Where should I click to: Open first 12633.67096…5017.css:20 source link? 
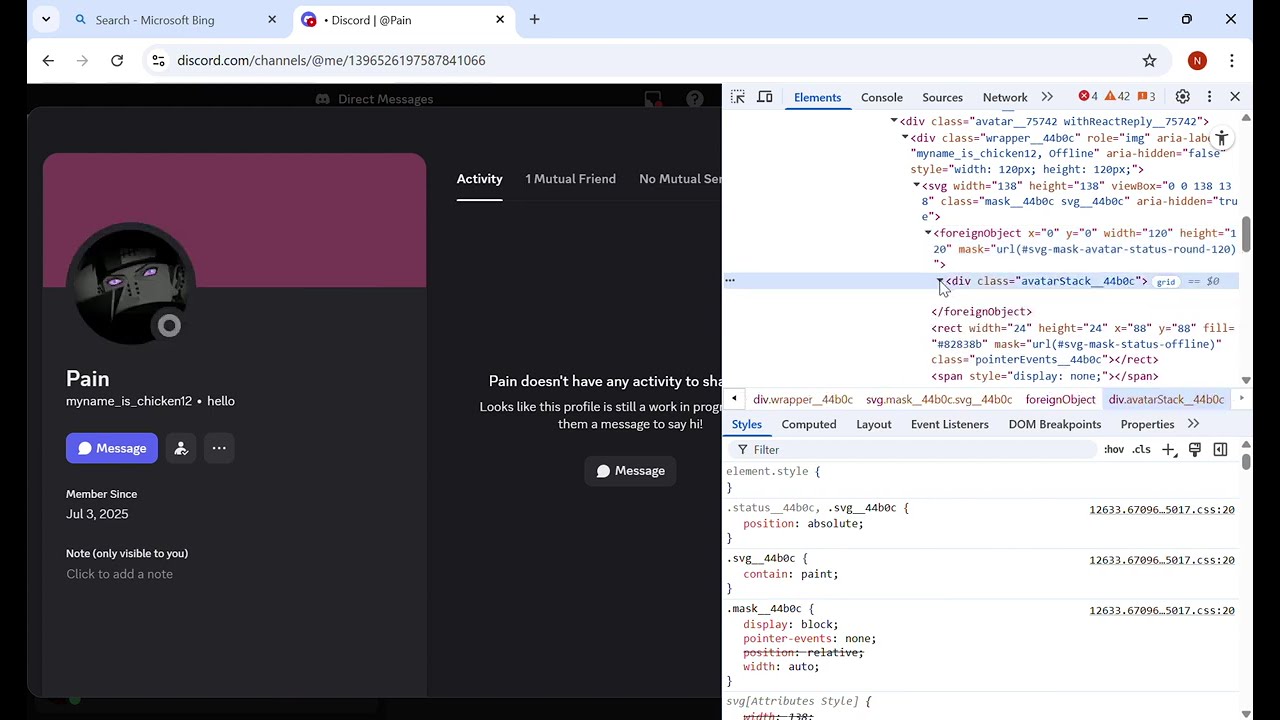[x=1162, y=510]
